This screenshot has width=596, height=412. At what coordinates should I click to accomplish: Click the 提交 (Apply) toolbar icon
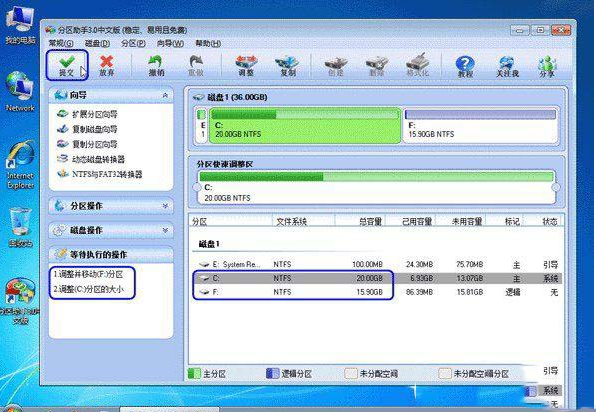67,65
